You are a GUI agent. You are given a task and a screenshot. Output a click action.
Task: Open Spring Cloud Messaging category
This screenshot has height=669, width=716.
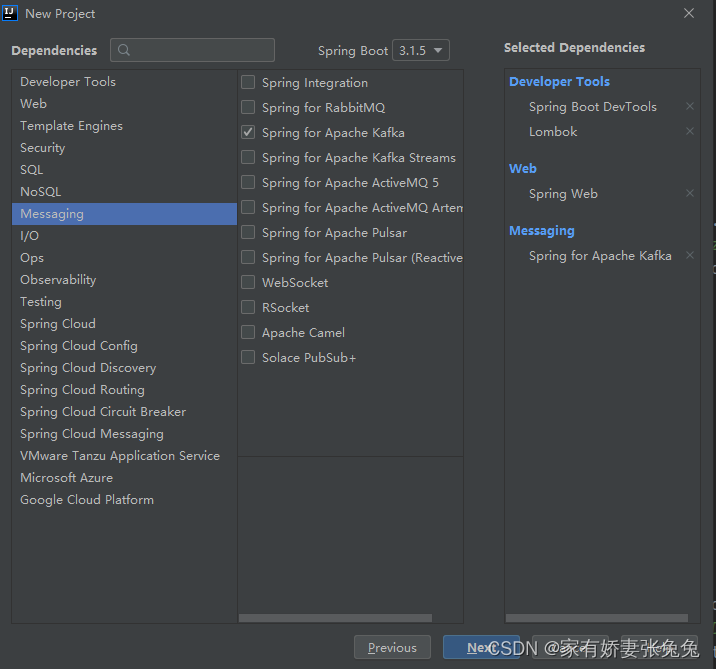point(124,433)
